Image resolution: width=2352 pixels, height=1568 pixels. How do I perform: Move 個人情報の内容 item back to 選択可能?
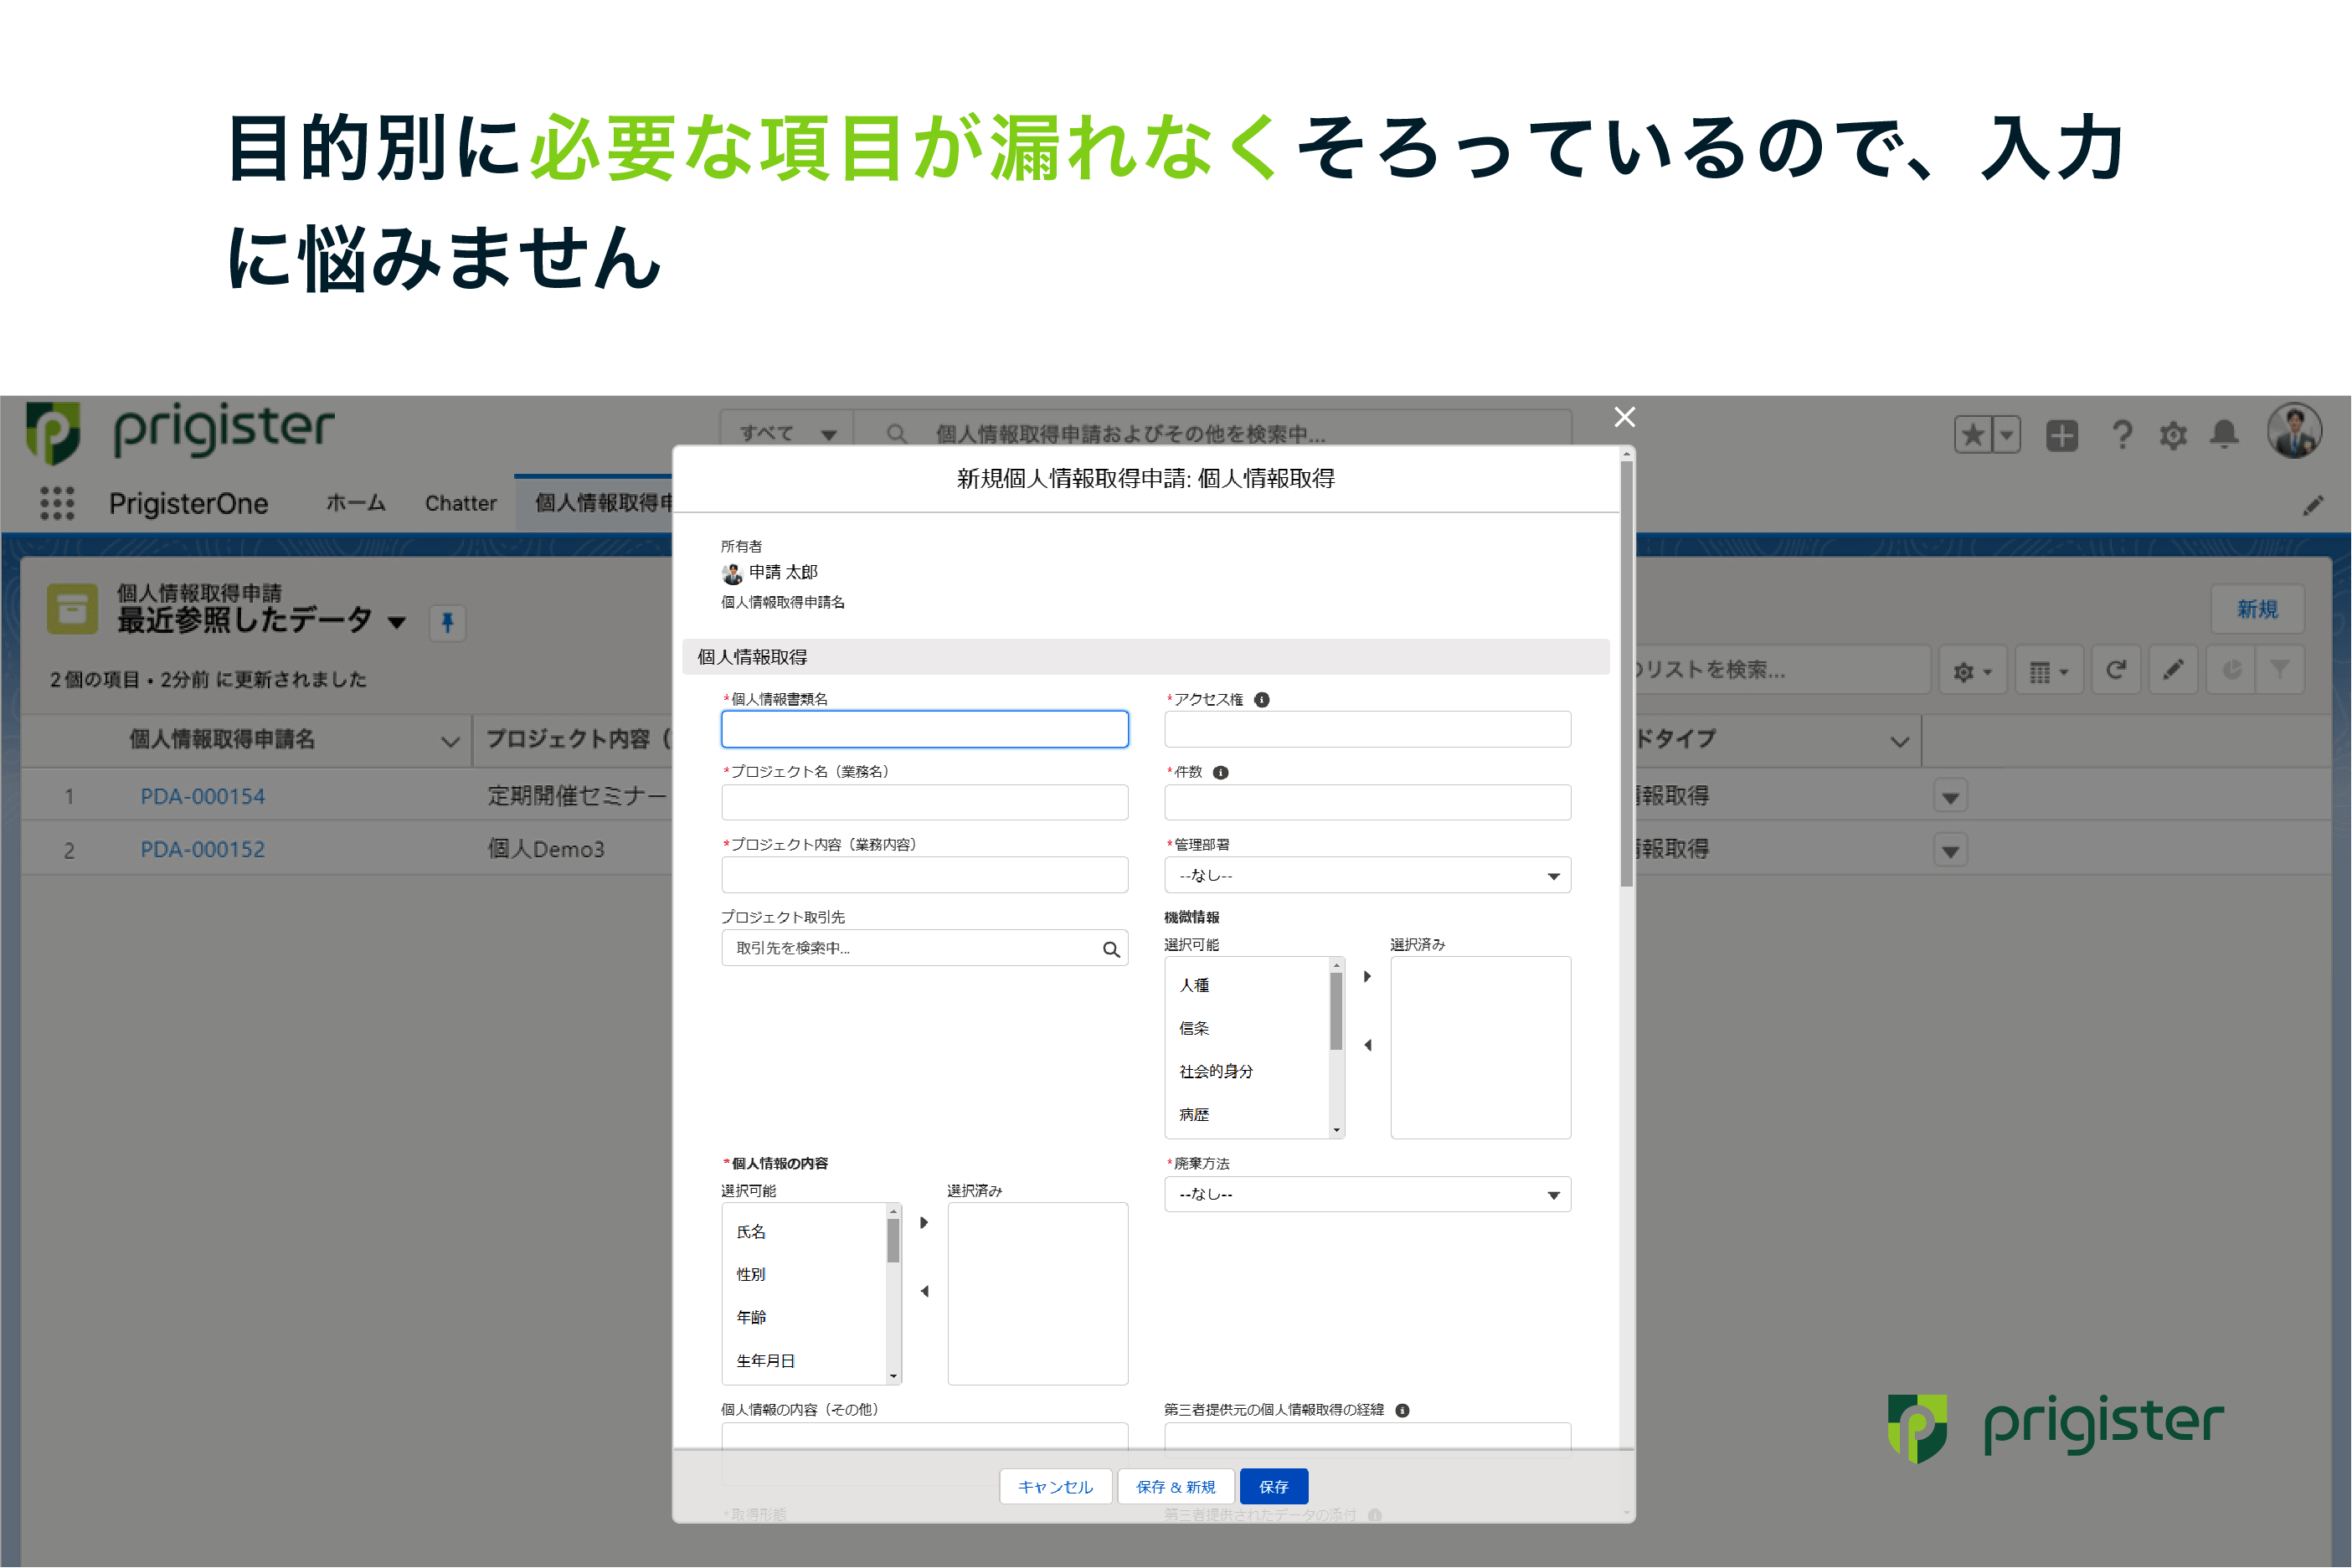924,1292
